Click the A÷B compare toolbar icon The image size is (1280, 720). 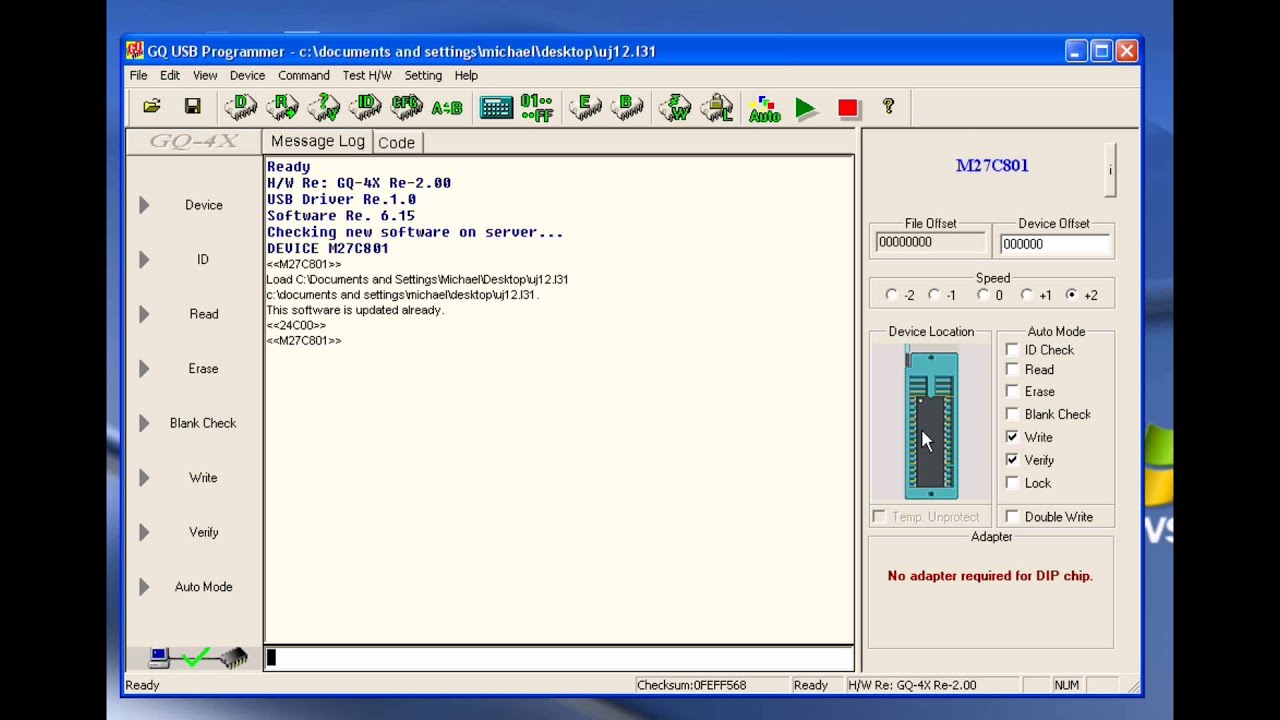point(447,108)
